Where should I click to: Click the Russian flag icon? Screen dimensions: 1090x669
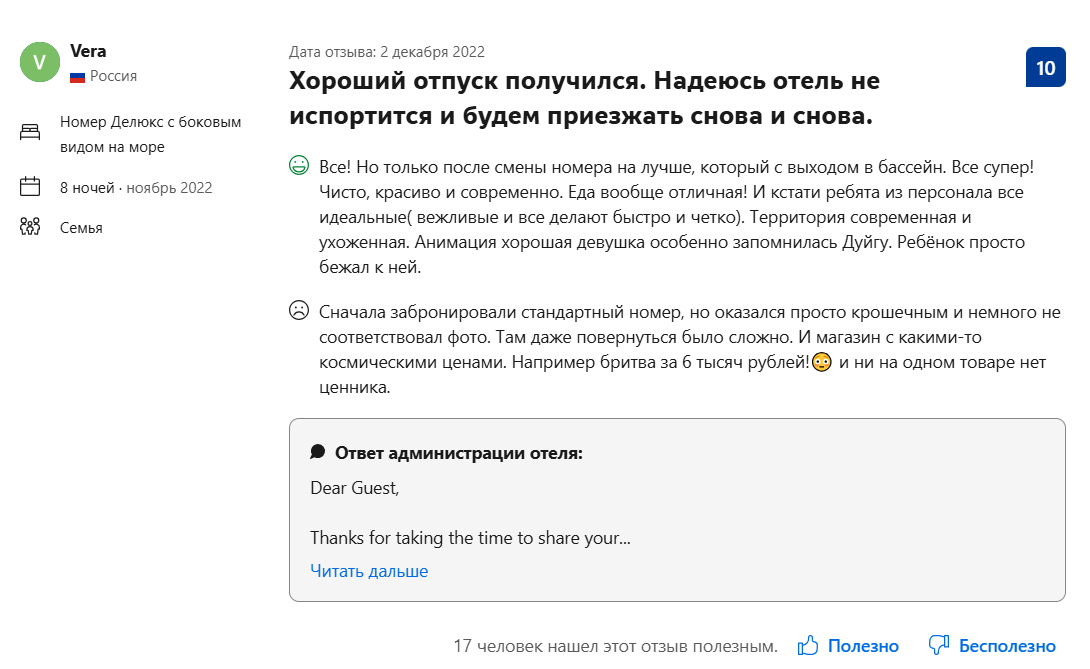77,77
